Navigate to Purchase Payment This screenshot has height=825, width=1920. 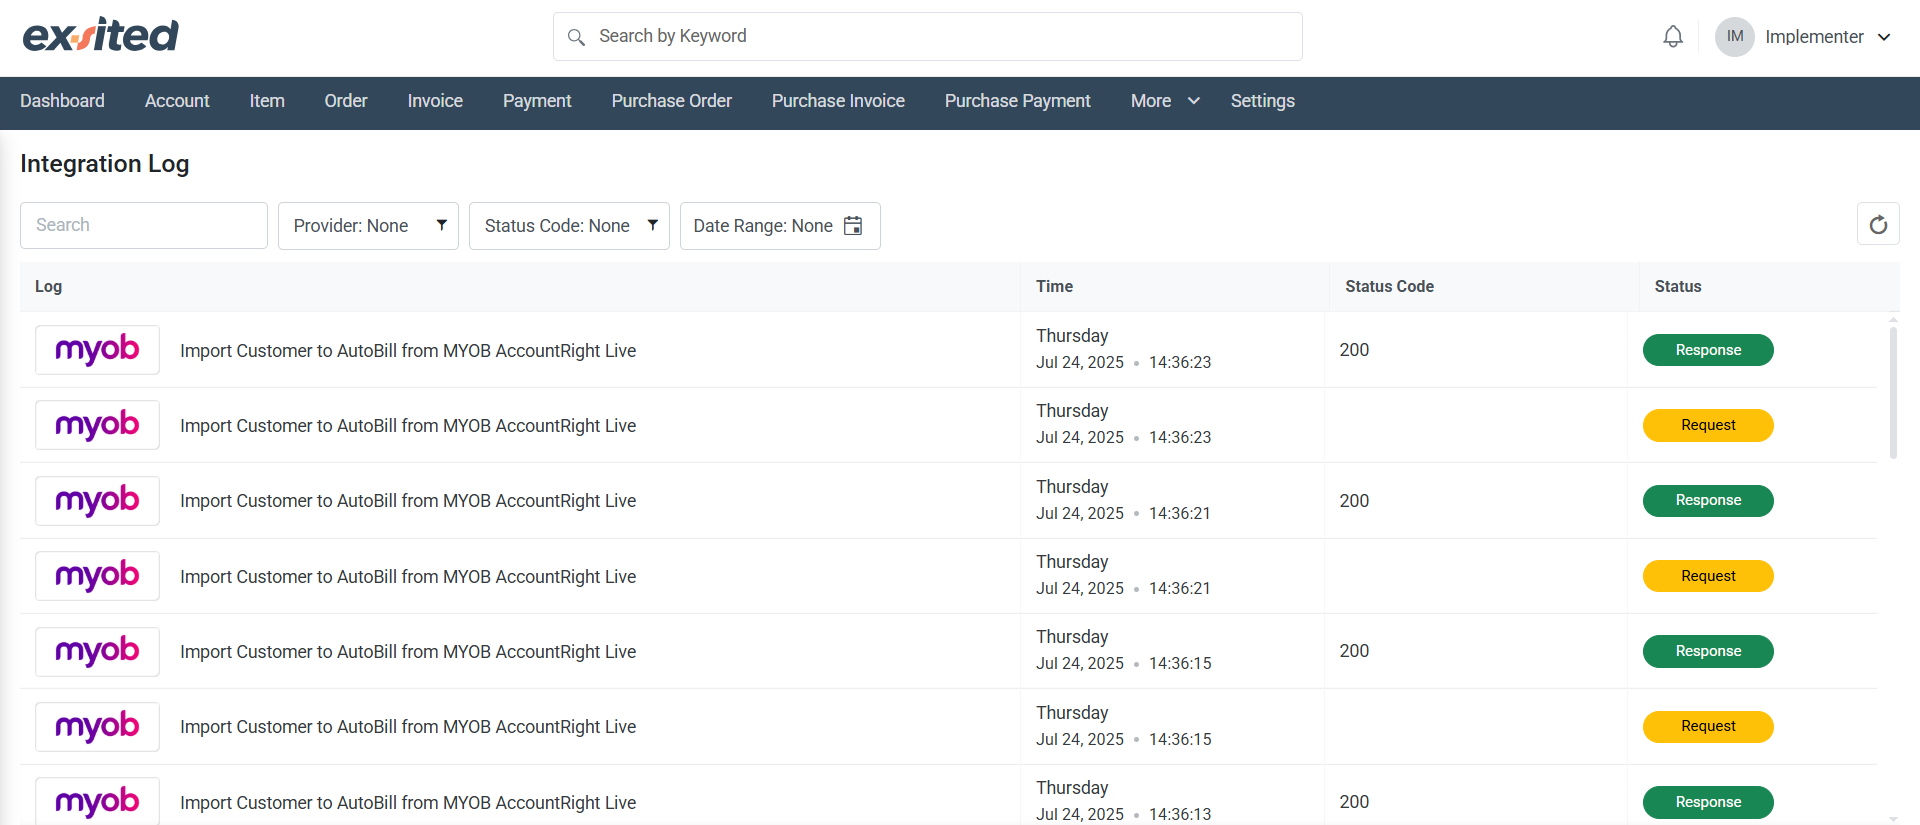coord(1018,101)
